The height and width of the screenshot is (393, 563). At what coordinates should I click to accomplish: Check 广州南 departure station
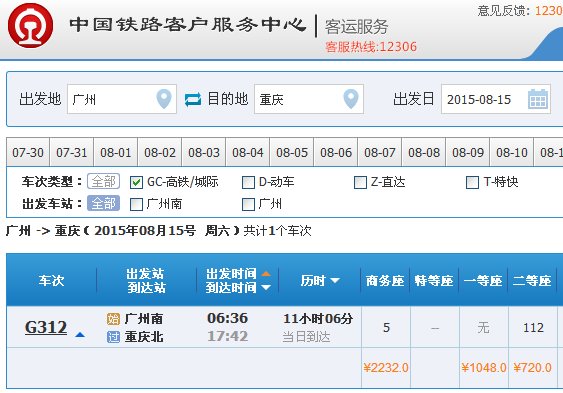coord(136,205)
